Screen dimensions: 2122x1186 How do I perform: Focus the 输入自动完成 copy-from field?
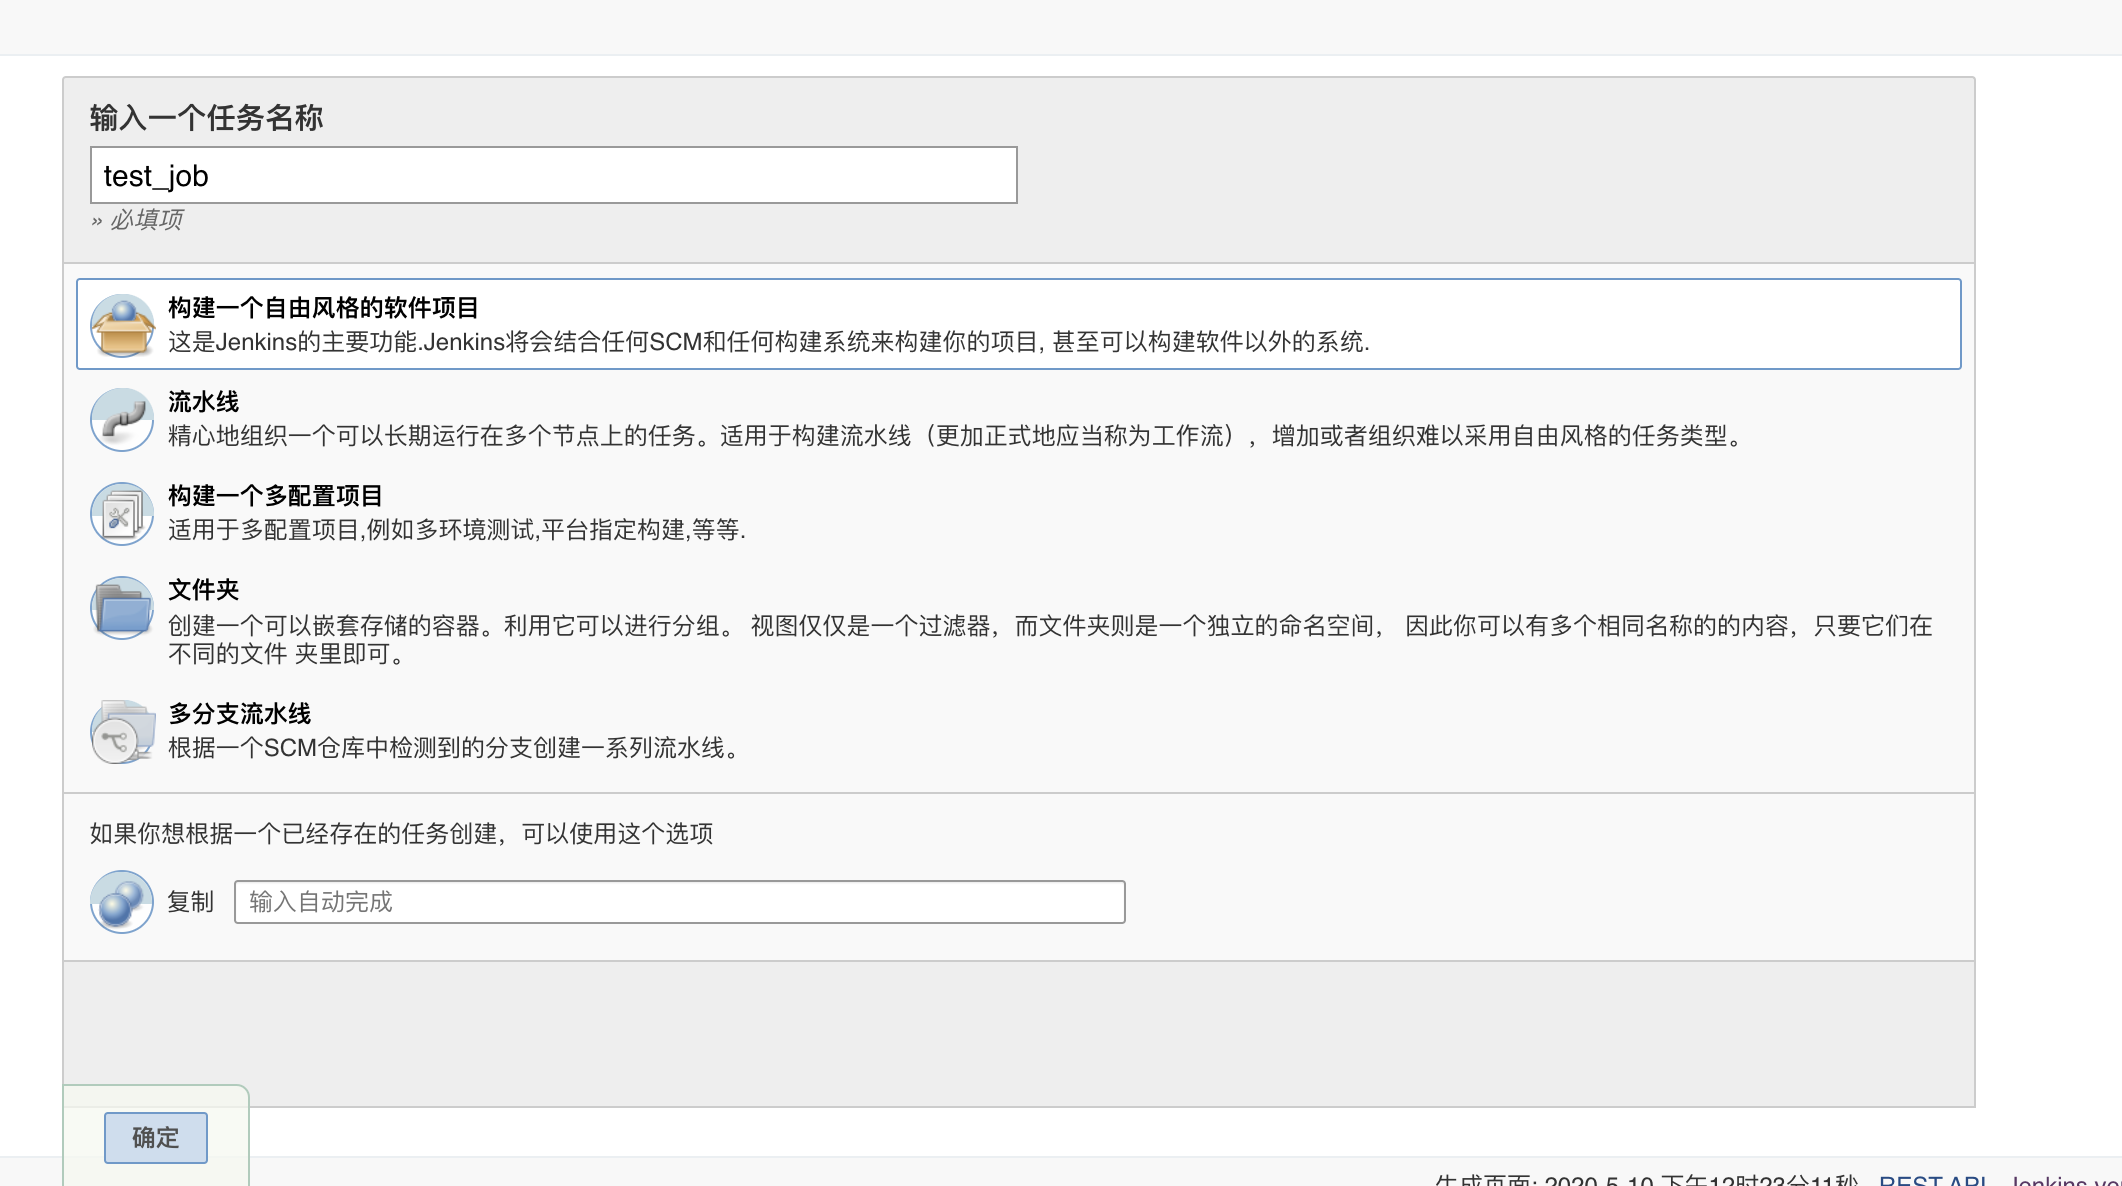pyautogui.click(x=679, y=902)
